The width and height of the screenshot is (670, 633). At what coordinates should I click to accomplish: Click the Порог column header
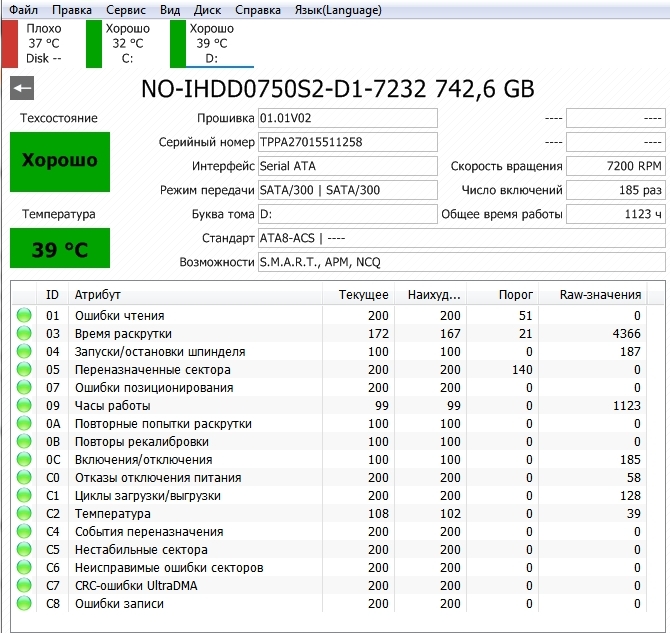point(502,294)
